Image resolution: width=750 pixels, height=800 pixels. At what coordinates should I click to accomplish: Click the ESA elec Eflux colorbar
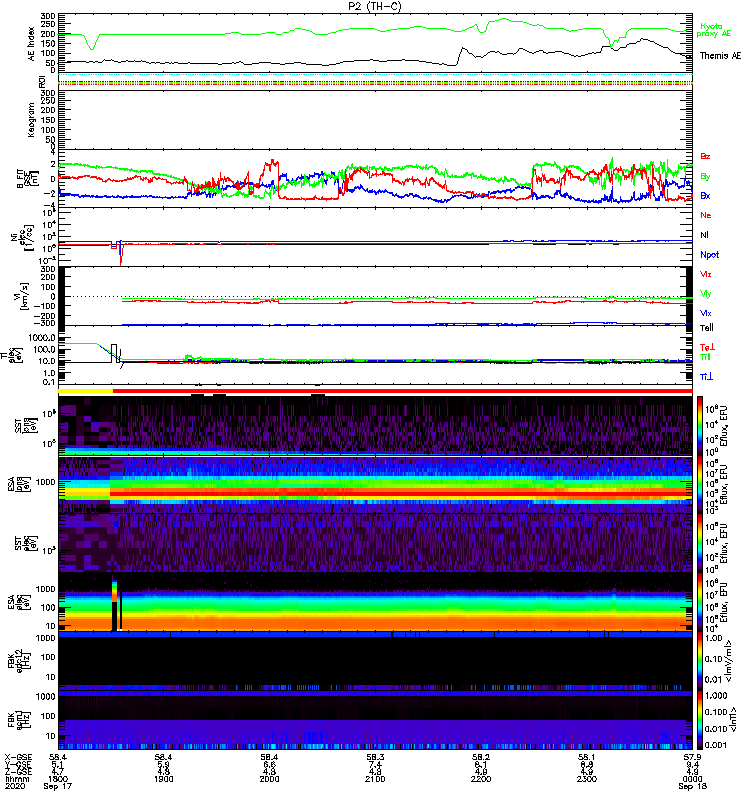tap(700, 602)
